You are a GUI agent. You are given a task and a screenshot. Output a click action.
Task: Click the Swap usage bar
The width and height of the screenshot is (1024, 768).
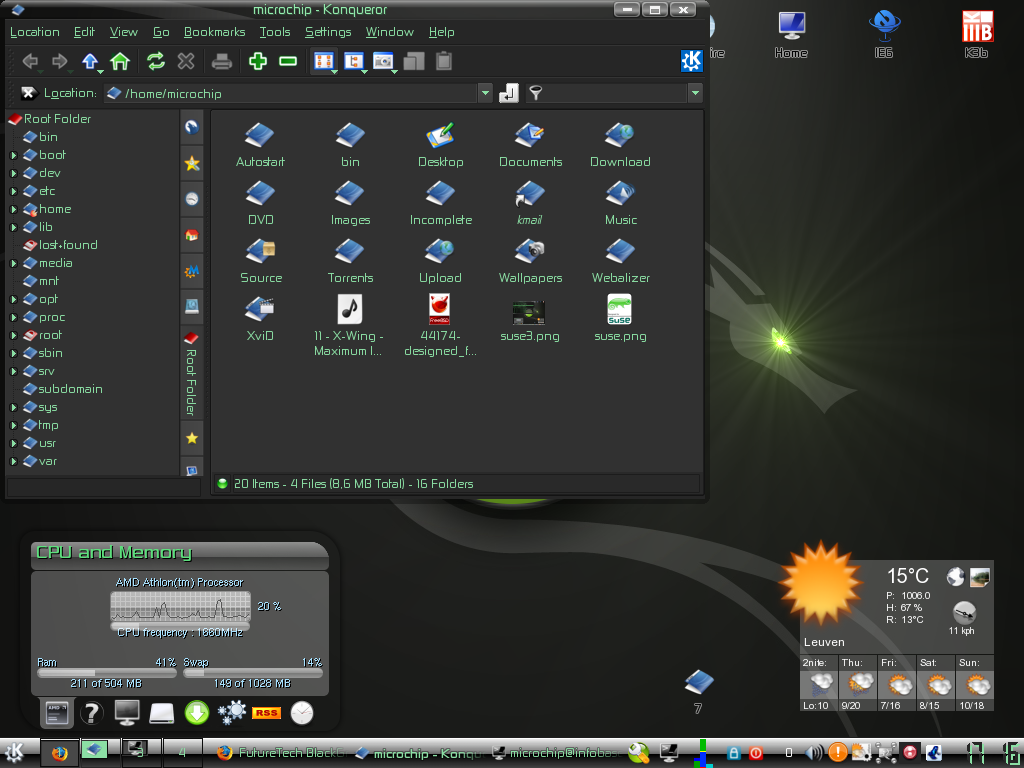(253, 673)
